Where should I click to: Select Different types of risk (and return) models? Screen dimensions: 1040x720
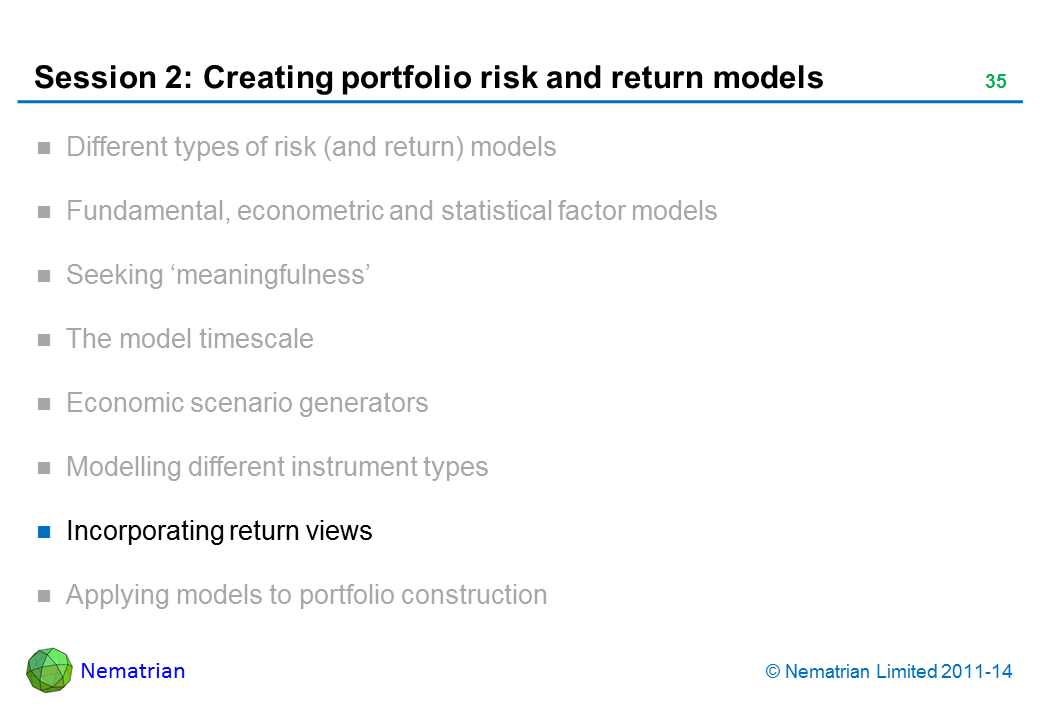[311, 148]
